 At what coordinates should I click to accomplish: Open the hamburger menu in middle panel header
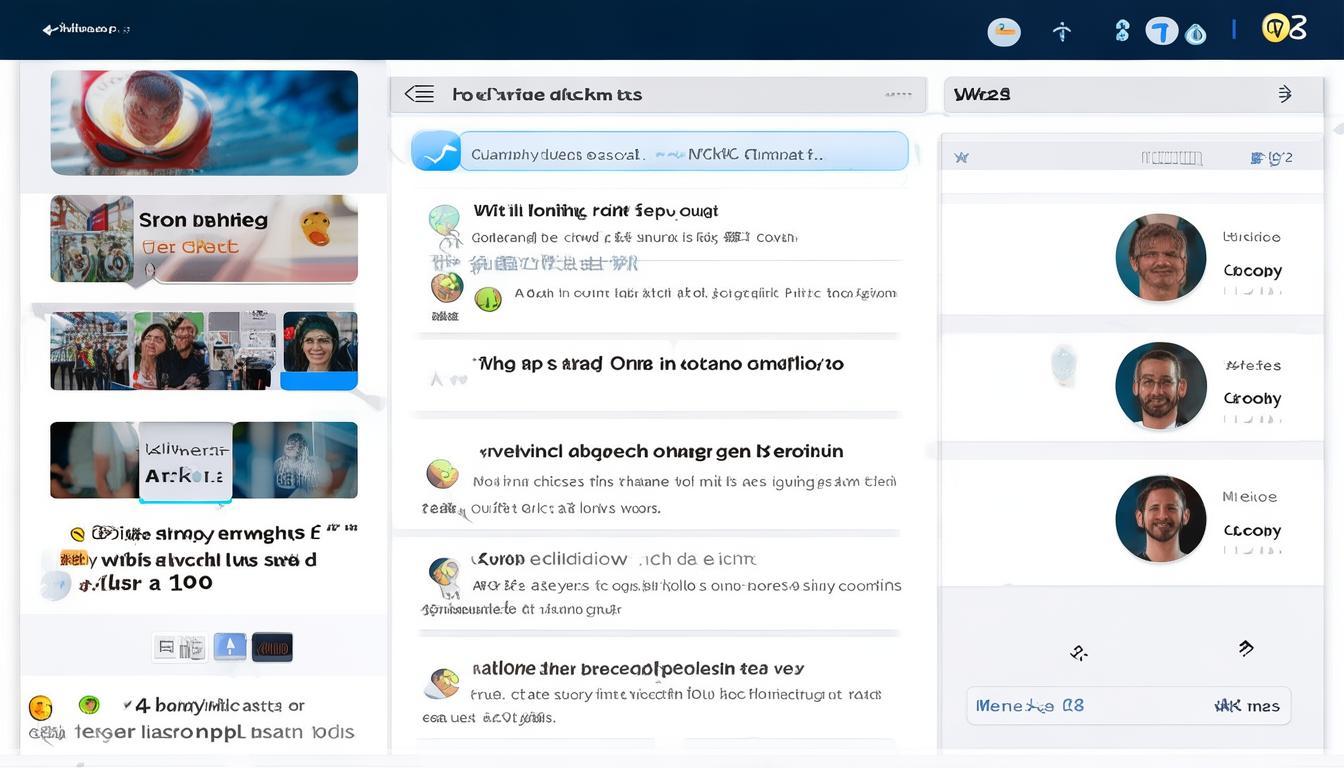(x=419, y=94)
